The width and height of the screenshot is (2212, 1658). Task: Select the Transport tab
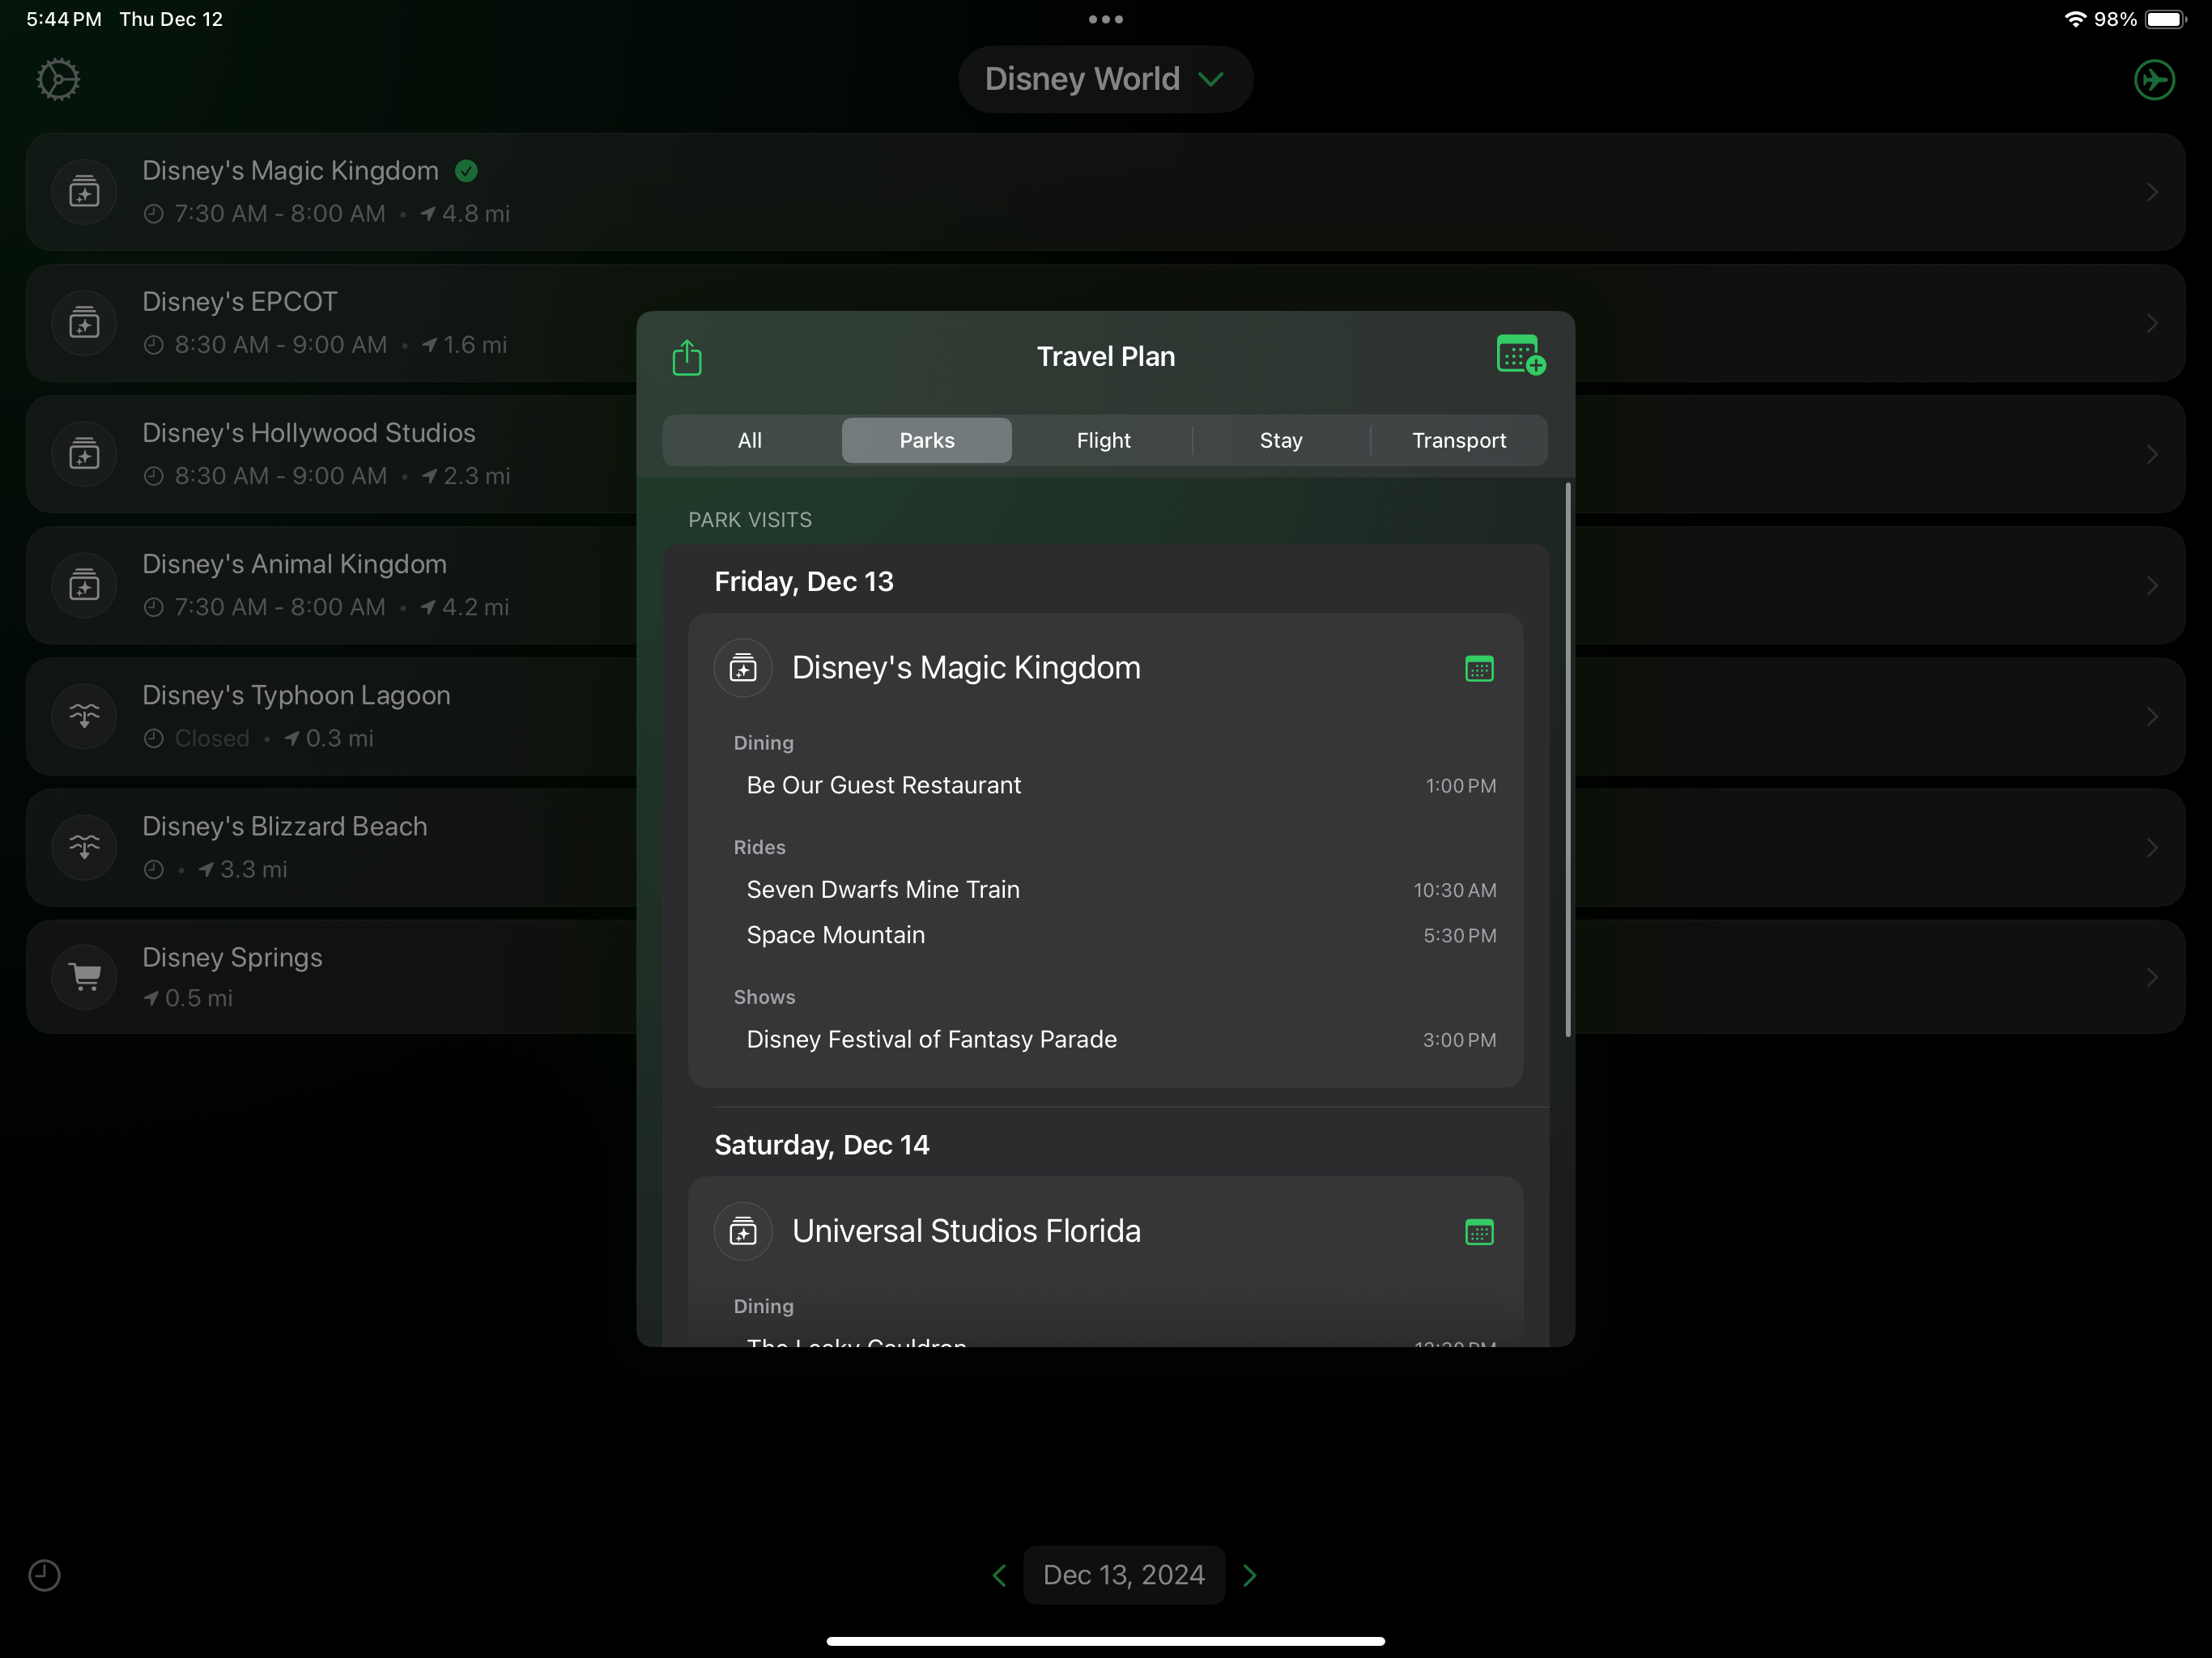point(1458,440)
